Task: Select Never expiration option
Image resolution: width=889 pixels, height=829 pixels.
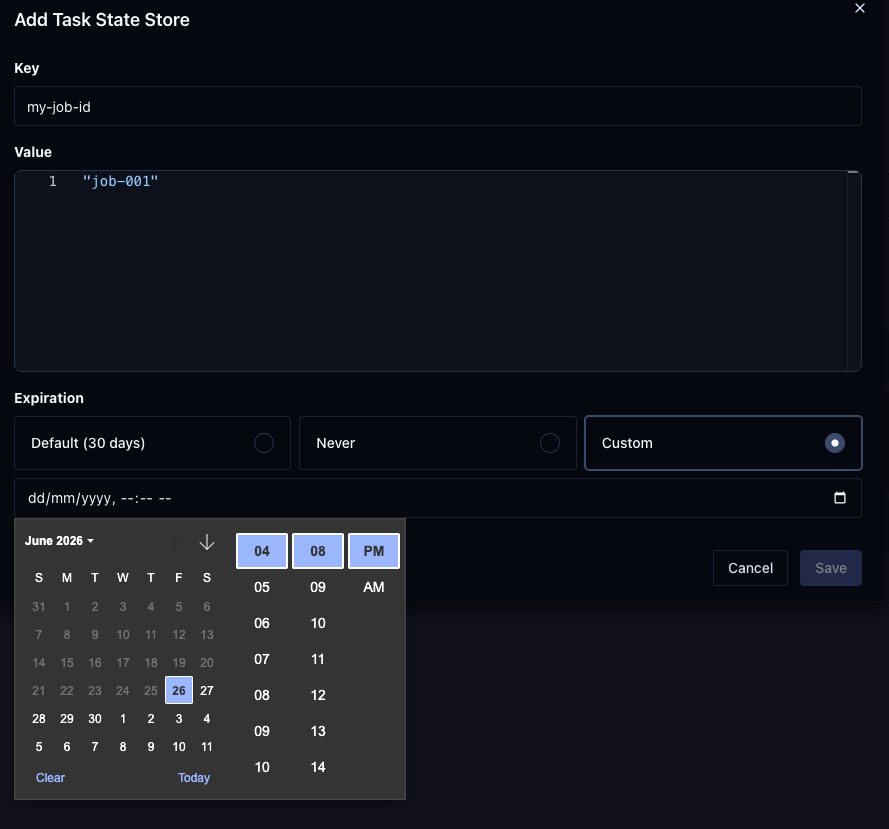Action: click(438, 443)
